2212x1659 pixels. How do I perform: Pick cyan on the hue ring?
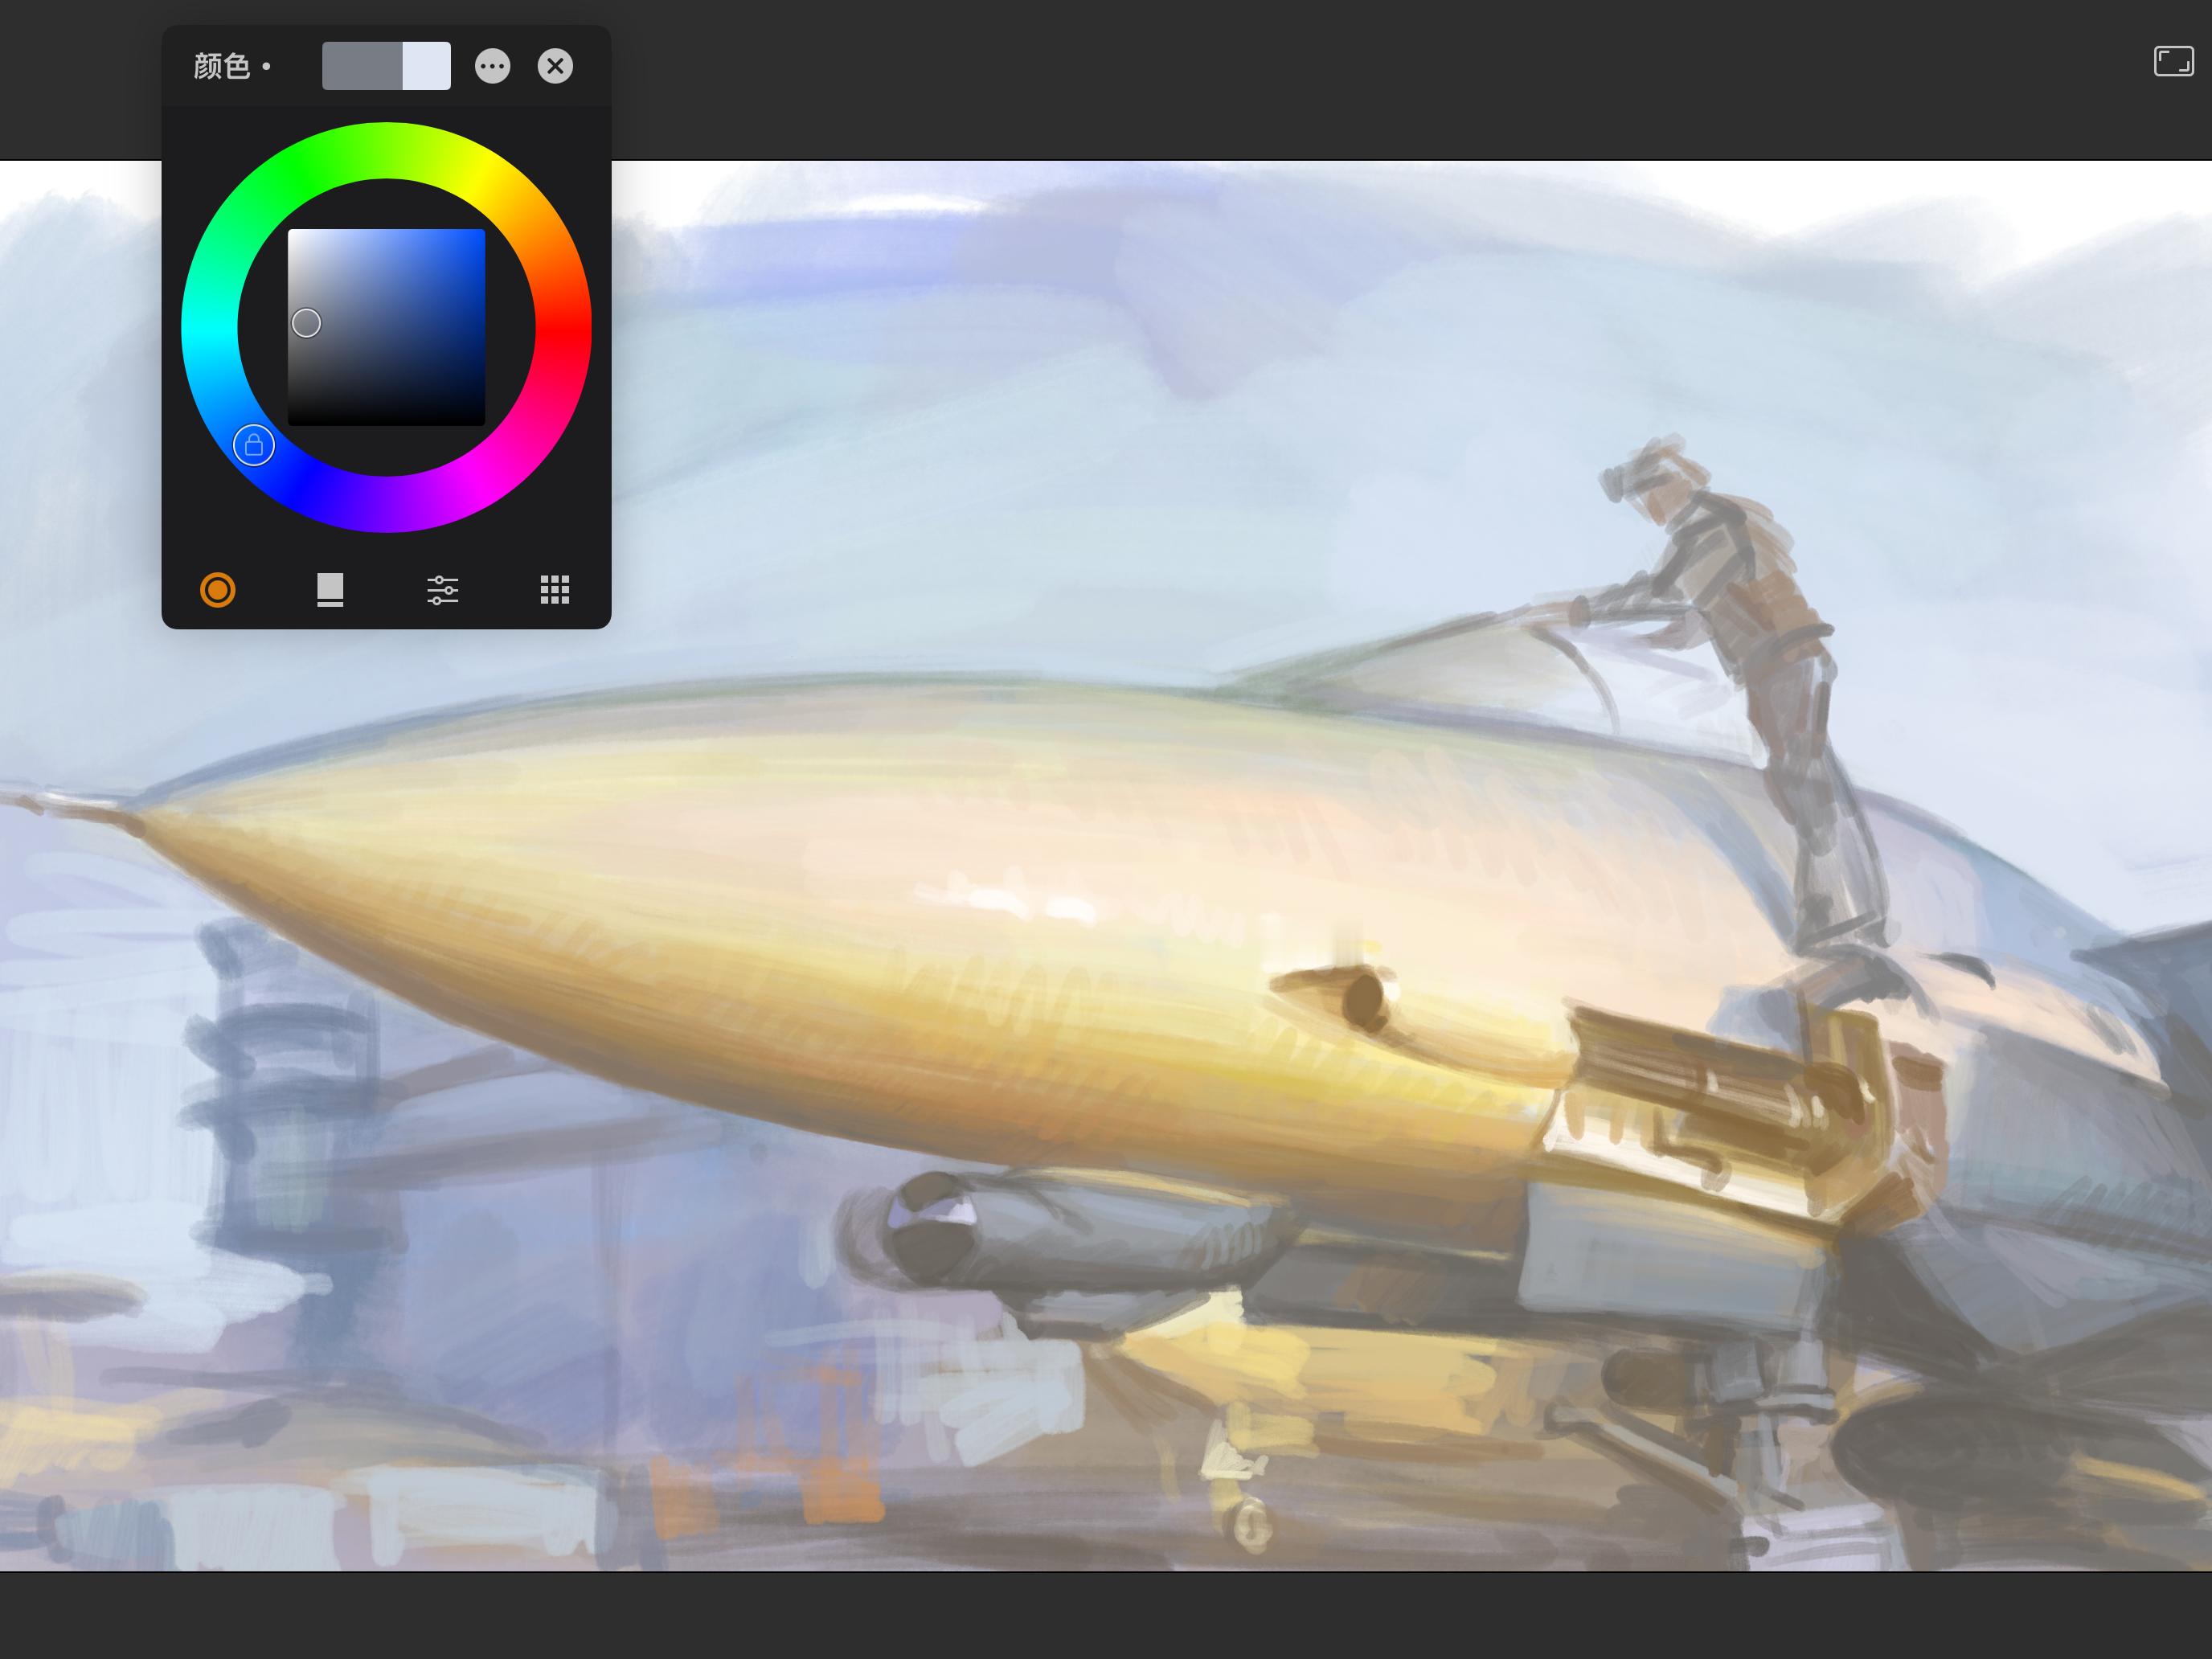coord(209,327)
